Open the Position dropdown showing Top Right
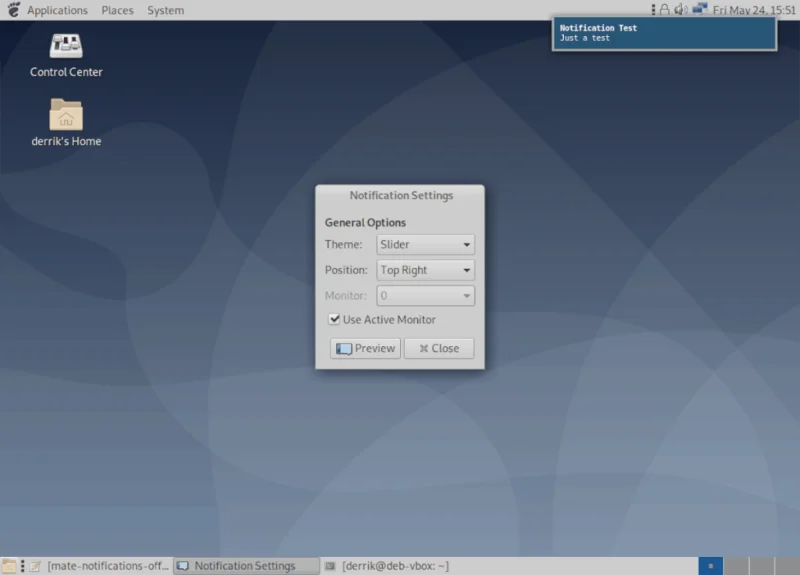Screen dimensions: 800x575 (x=426, y=270)
